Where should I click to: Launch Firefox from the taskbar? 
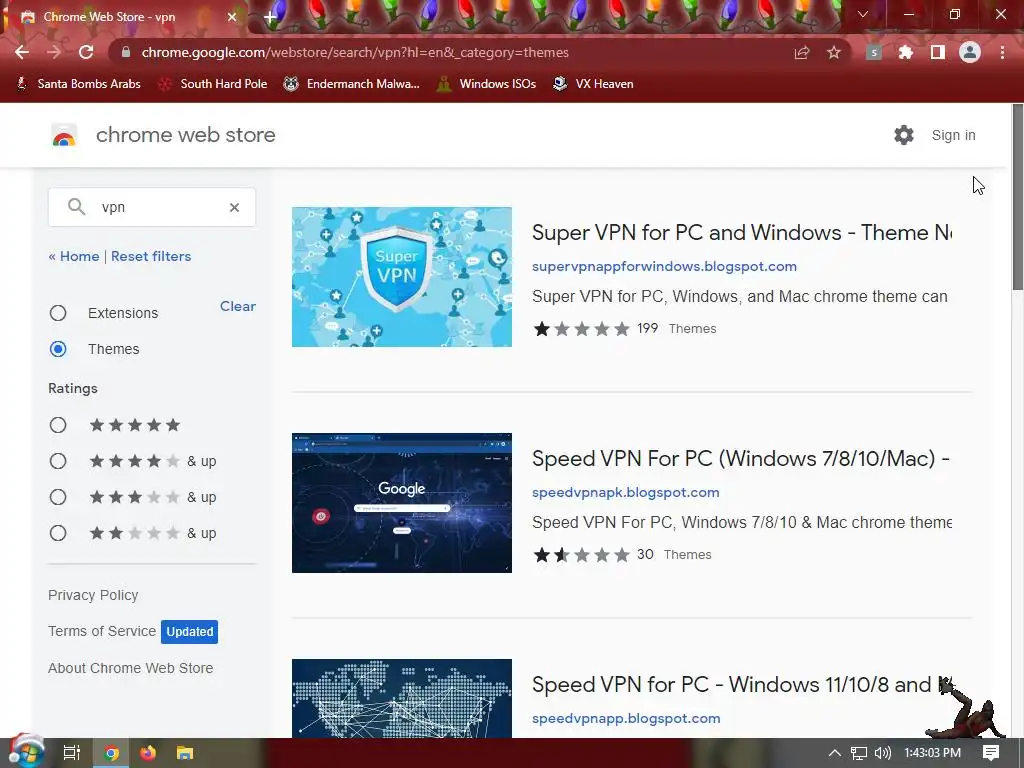[148, 753]
